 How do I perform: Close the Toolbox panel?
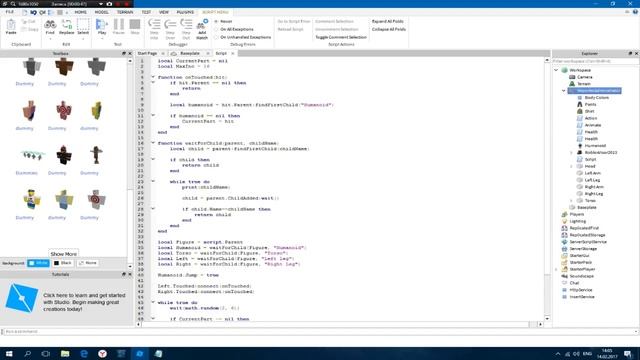(130, 53)
